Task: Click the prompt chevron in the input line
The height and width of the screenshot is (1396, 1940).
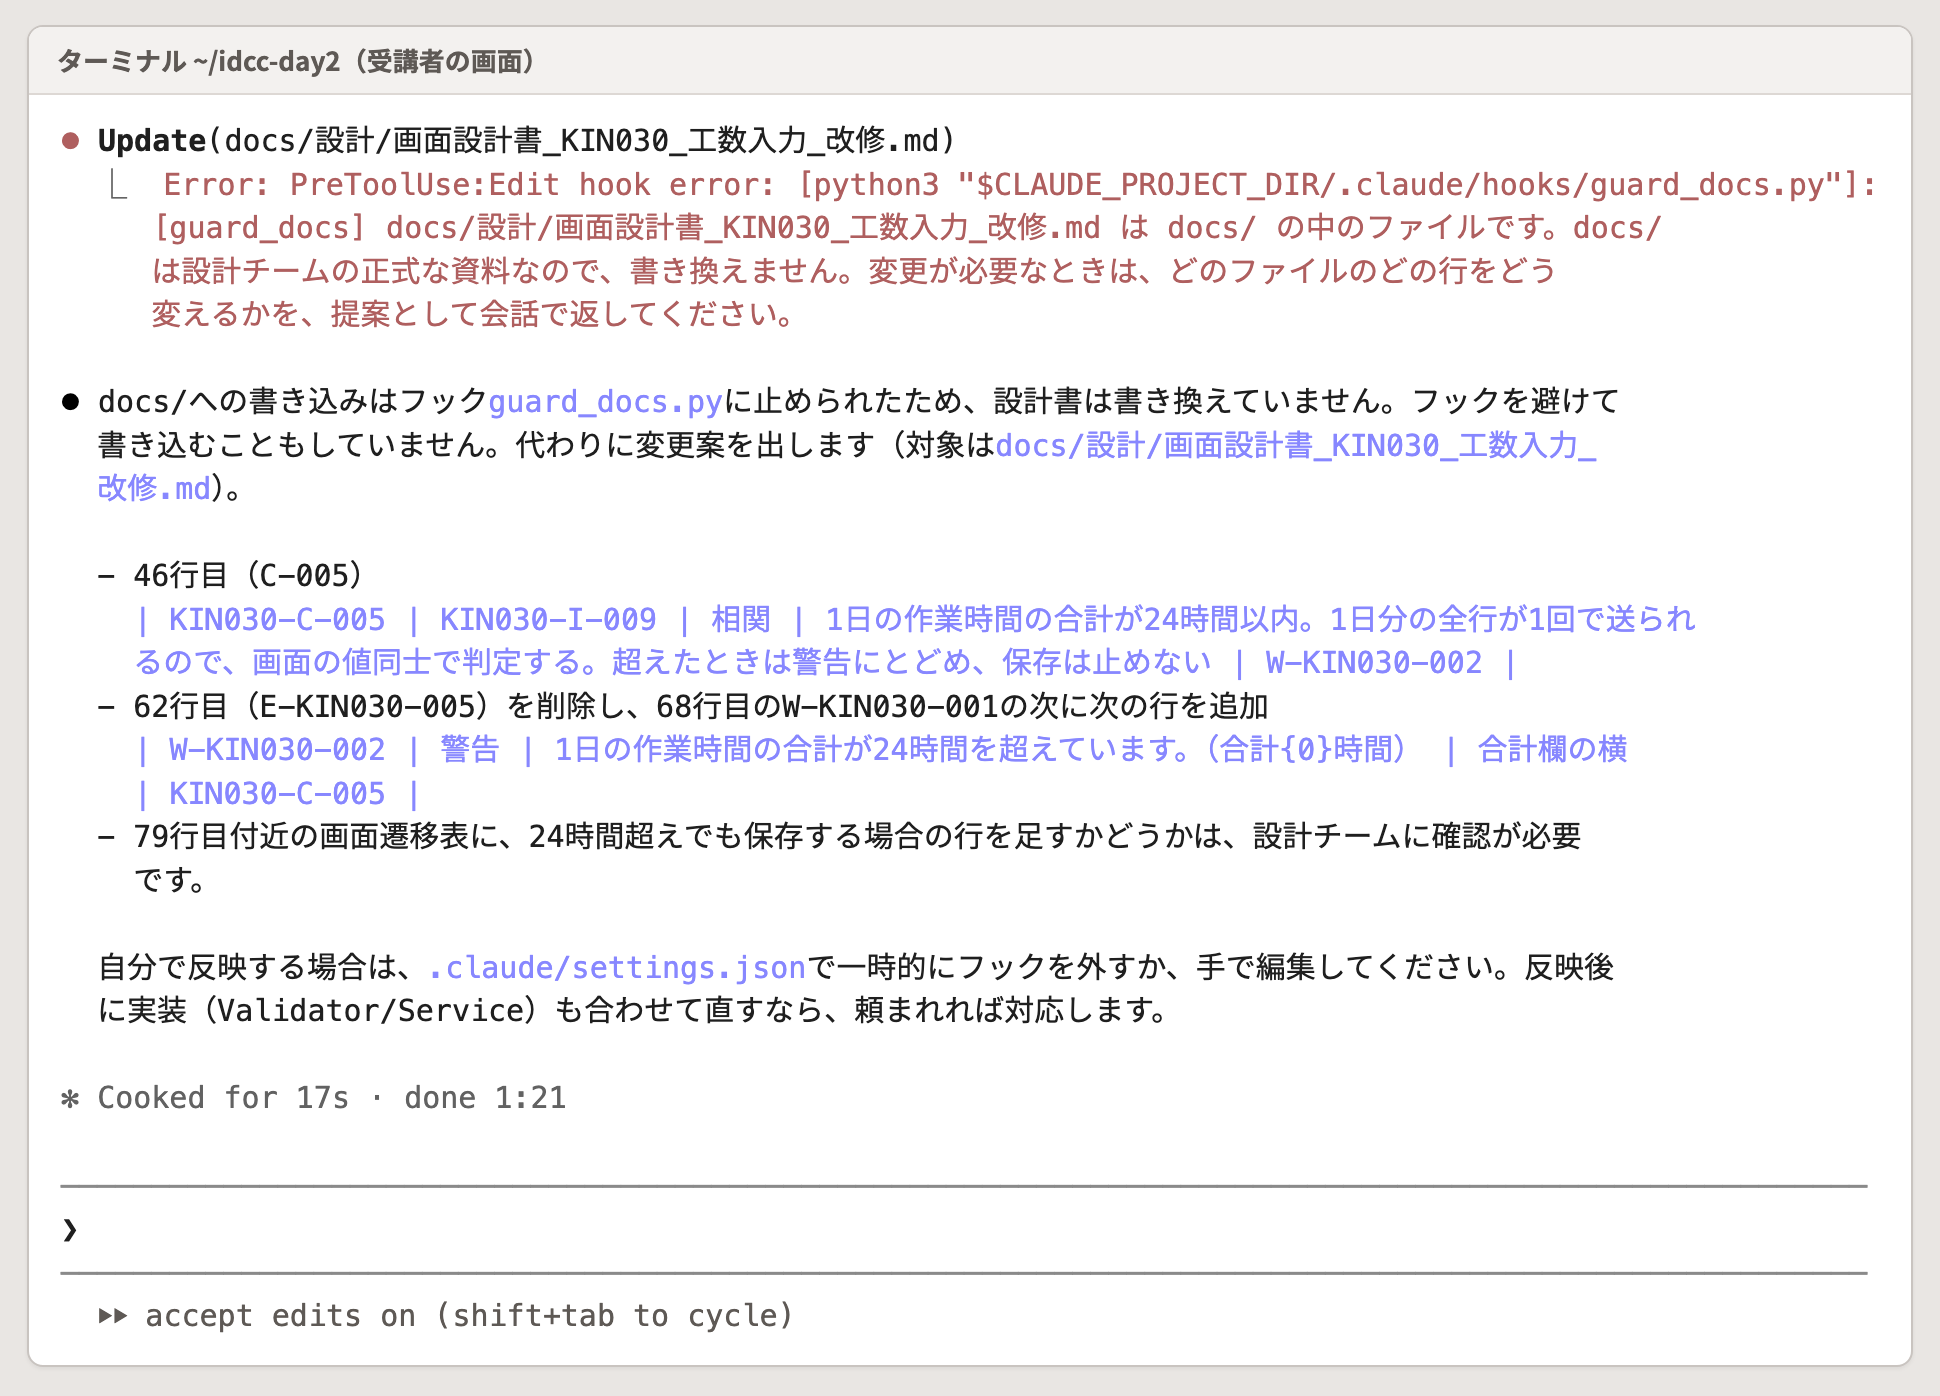Action: tap(70, 1229)
